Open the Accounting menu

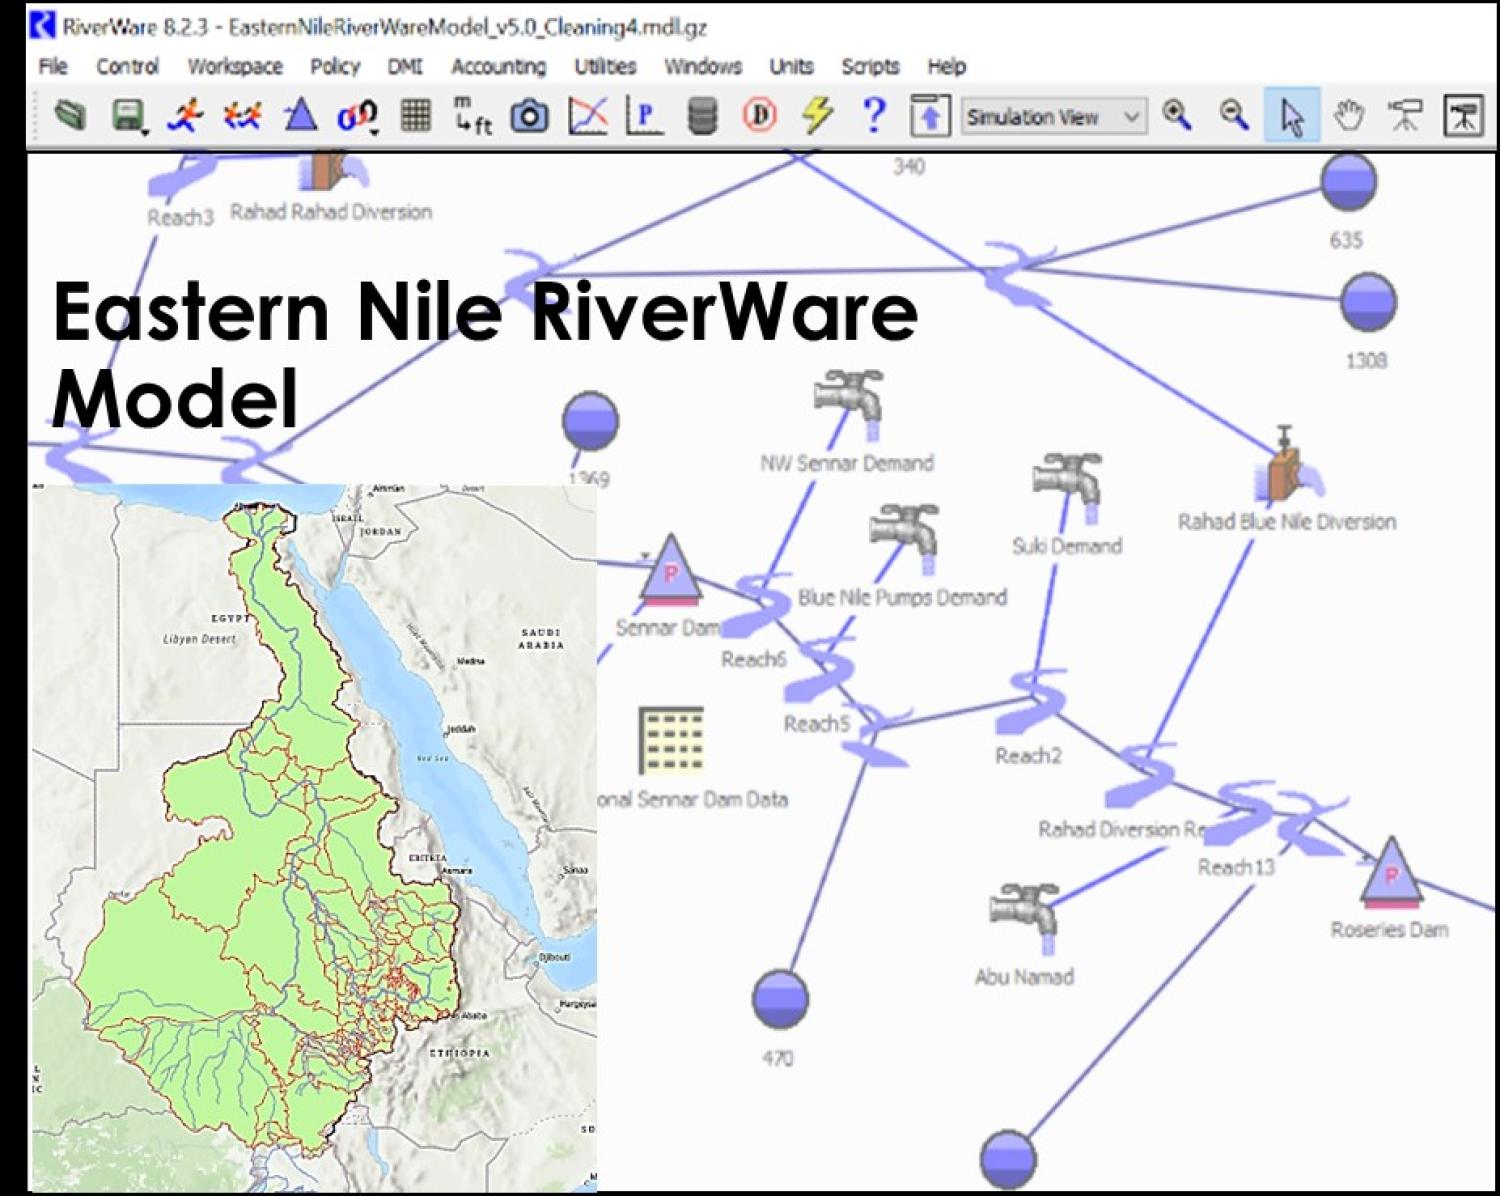click(x=498, y=66)
